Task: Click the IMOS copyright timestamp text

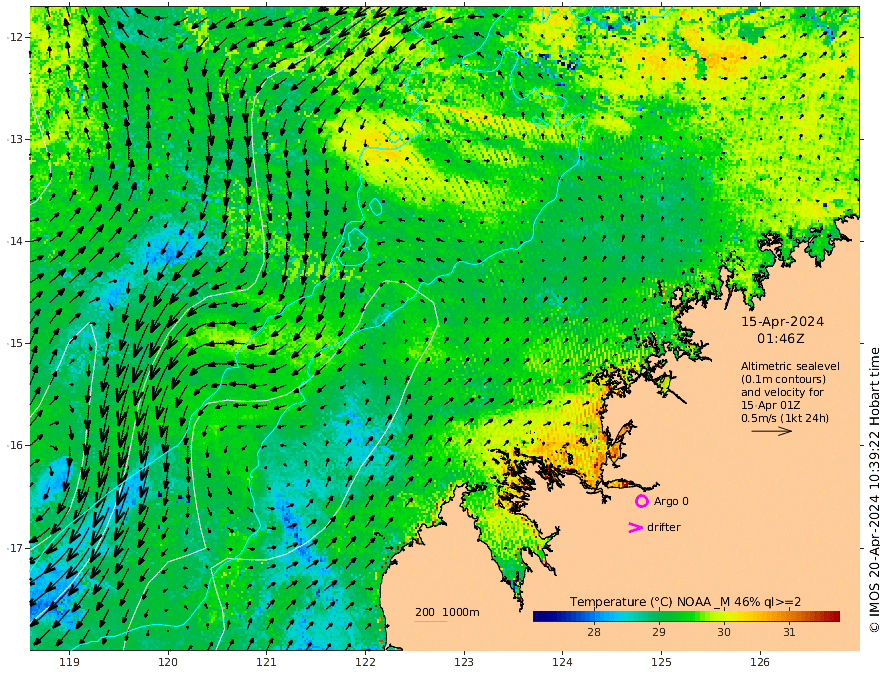Action: pos(873,490)
